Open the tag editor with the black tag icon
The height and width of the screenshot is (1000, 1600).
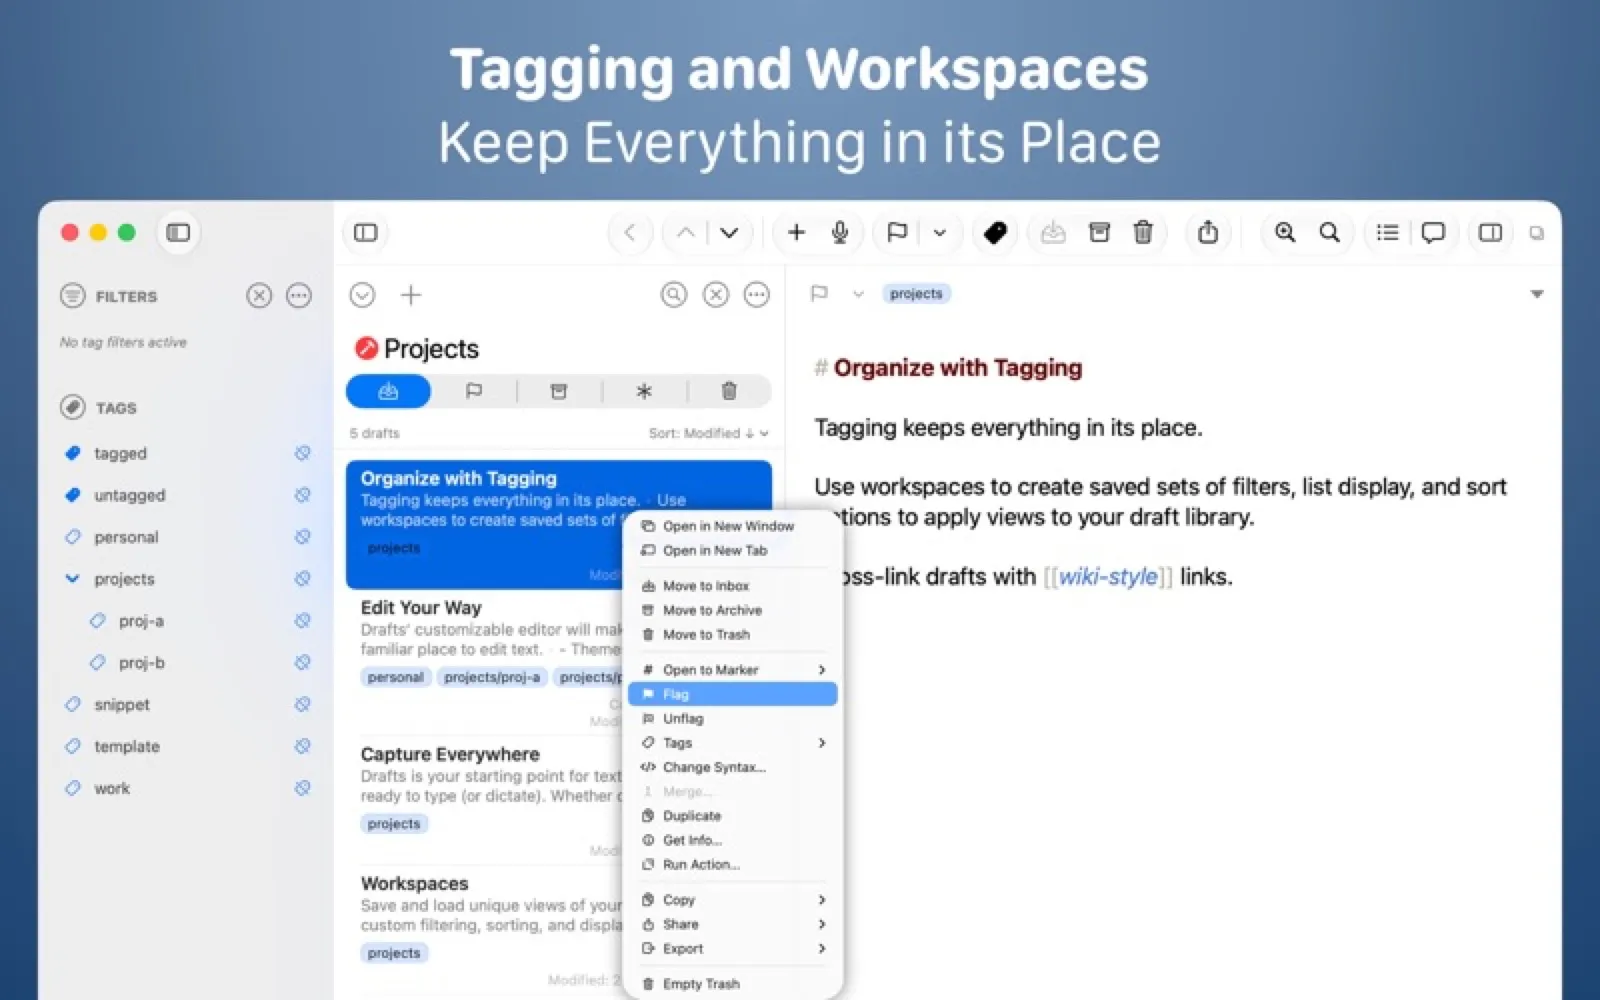(x=995, y=232)
